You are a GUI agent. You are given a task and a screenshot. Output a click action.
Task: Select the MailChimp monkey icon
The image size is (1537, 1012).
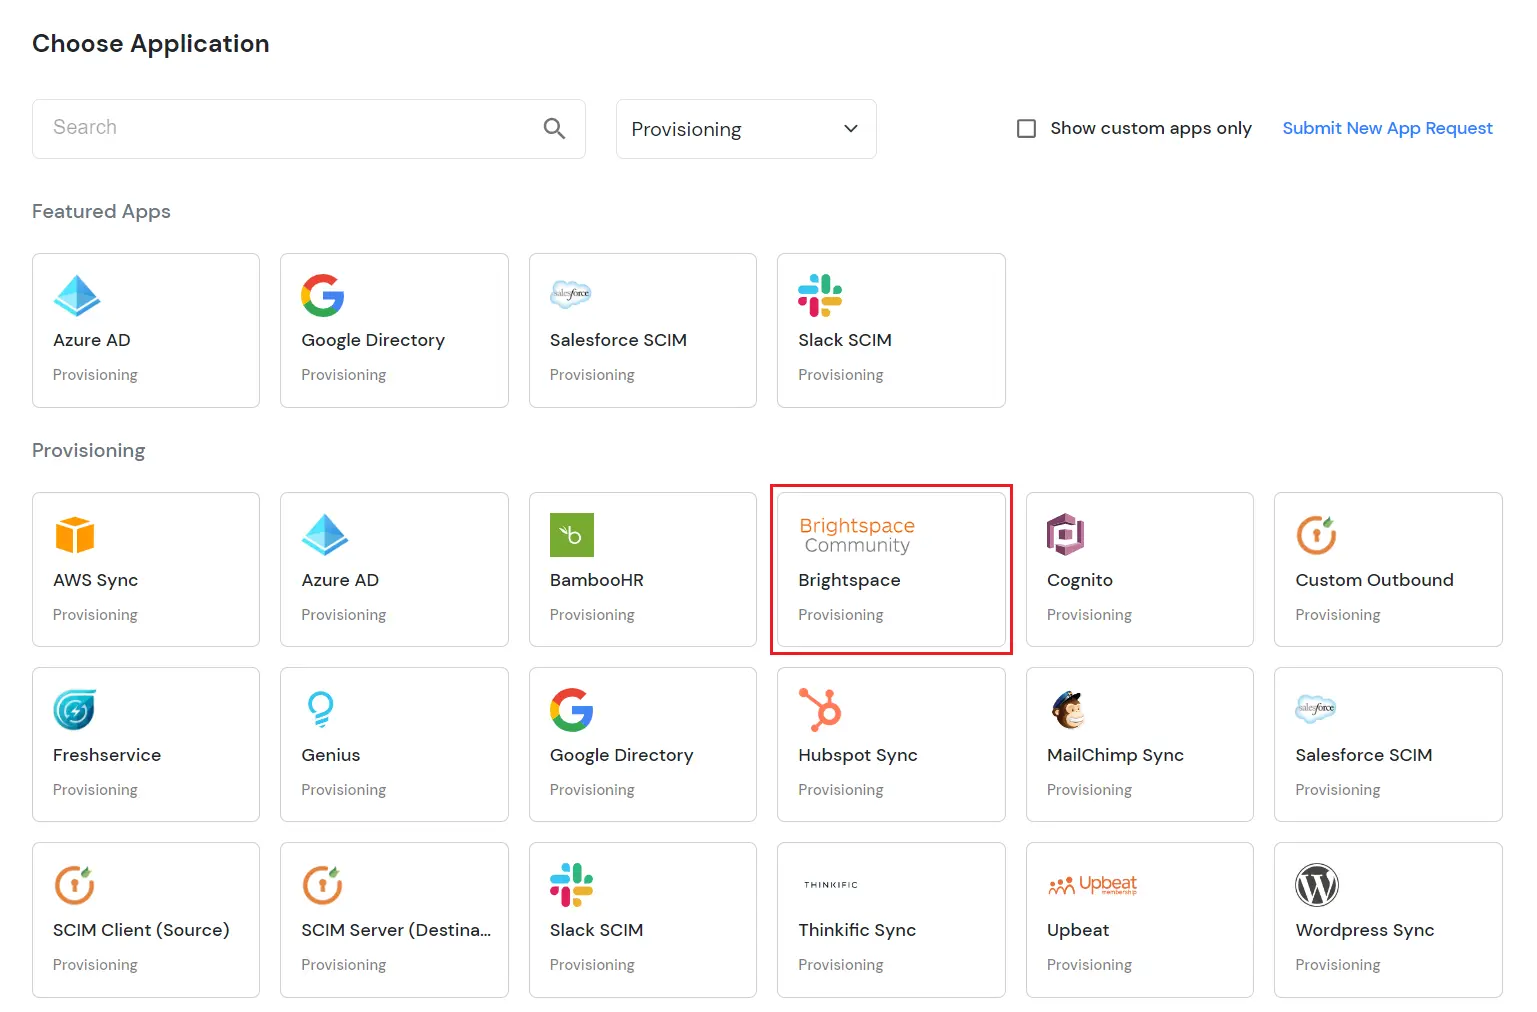tap(1068, 710)
